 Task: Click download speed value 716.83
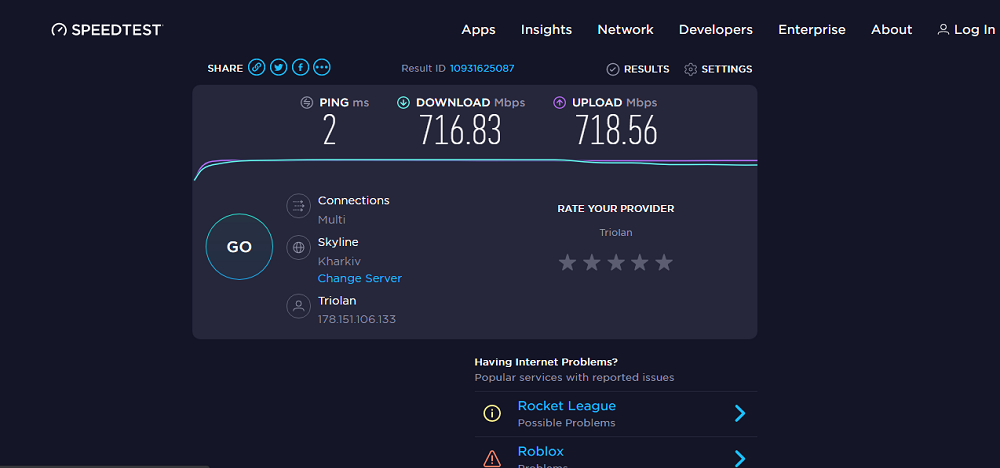[x=460, y=130]
